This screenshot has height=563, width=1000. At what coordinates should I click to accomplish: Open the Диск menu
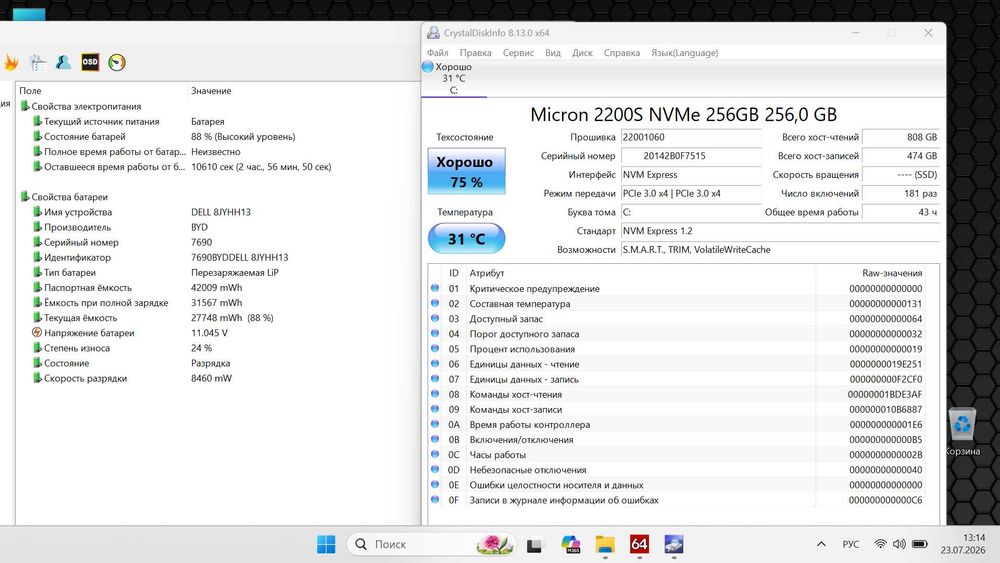click(x=582, y=52)
